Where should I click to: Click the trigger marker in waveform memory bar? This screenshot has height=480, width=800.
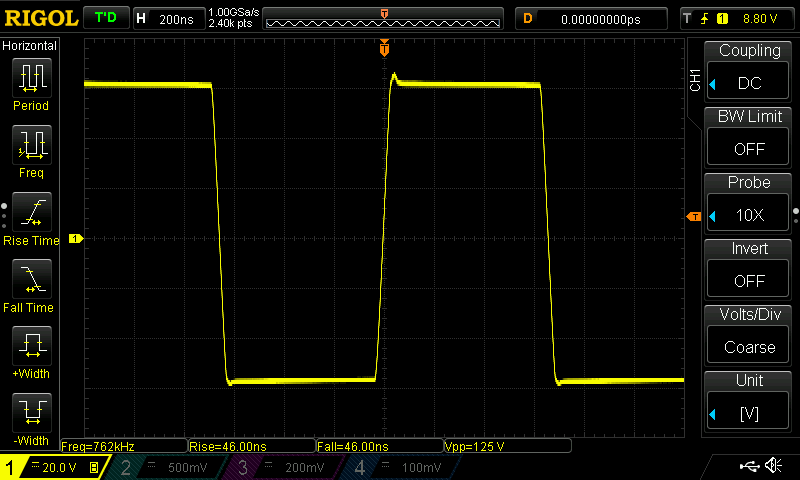tap(384, 14)
